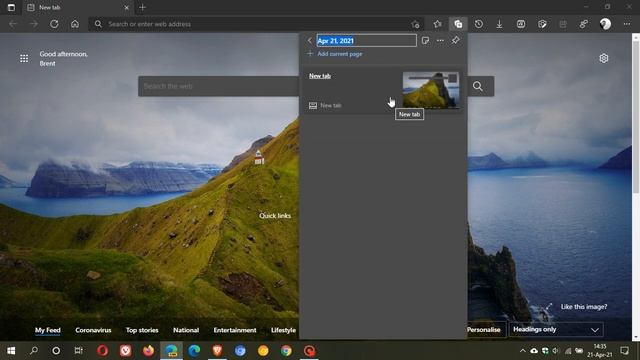Open a new tab with plus button

pos(142,7)
